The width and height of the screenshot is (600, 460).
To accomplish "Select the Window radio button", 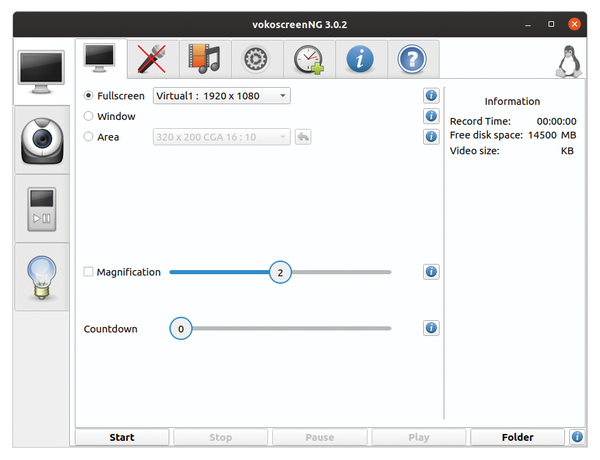I will point(88,116).
